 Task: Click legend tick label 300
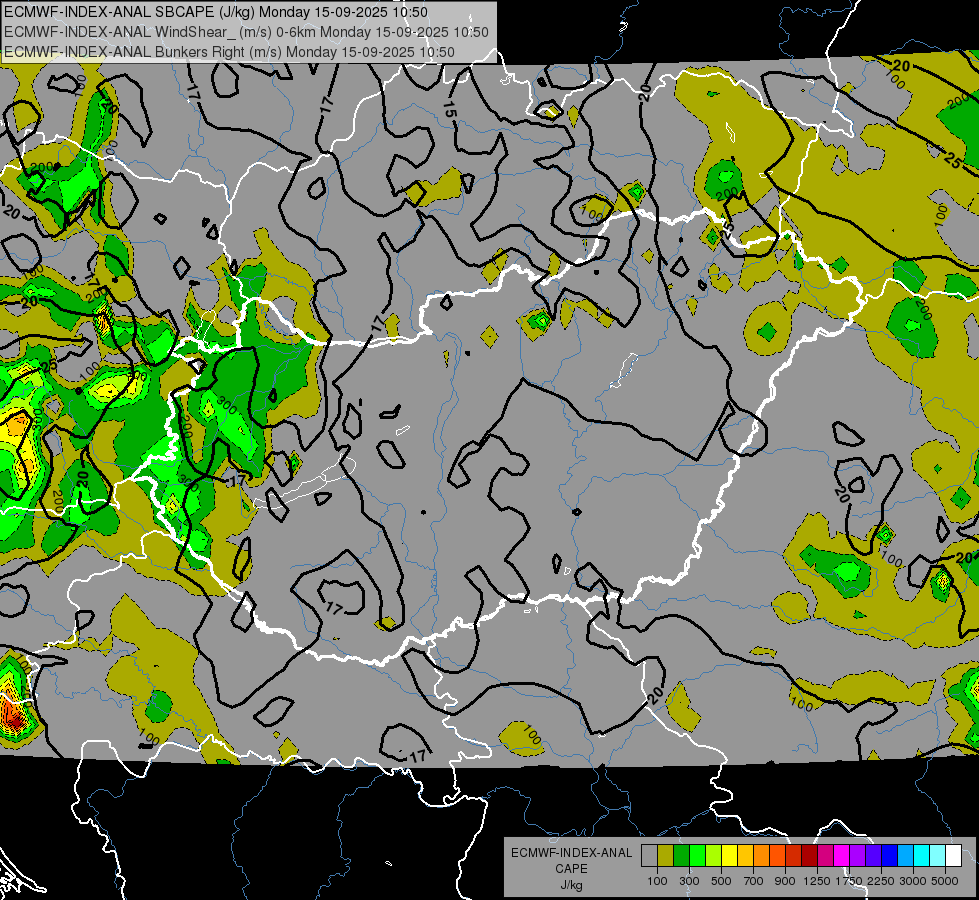689,881
